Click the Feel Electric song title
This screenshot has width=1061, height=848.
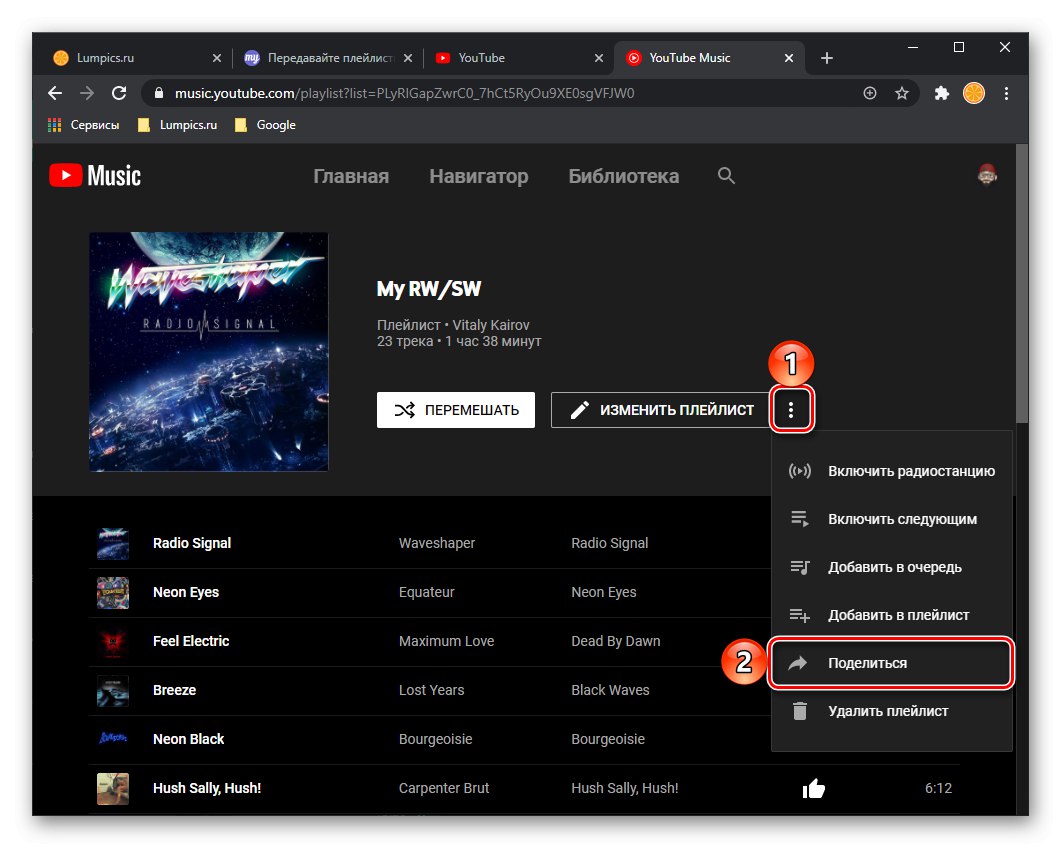(x=191, y=641)
